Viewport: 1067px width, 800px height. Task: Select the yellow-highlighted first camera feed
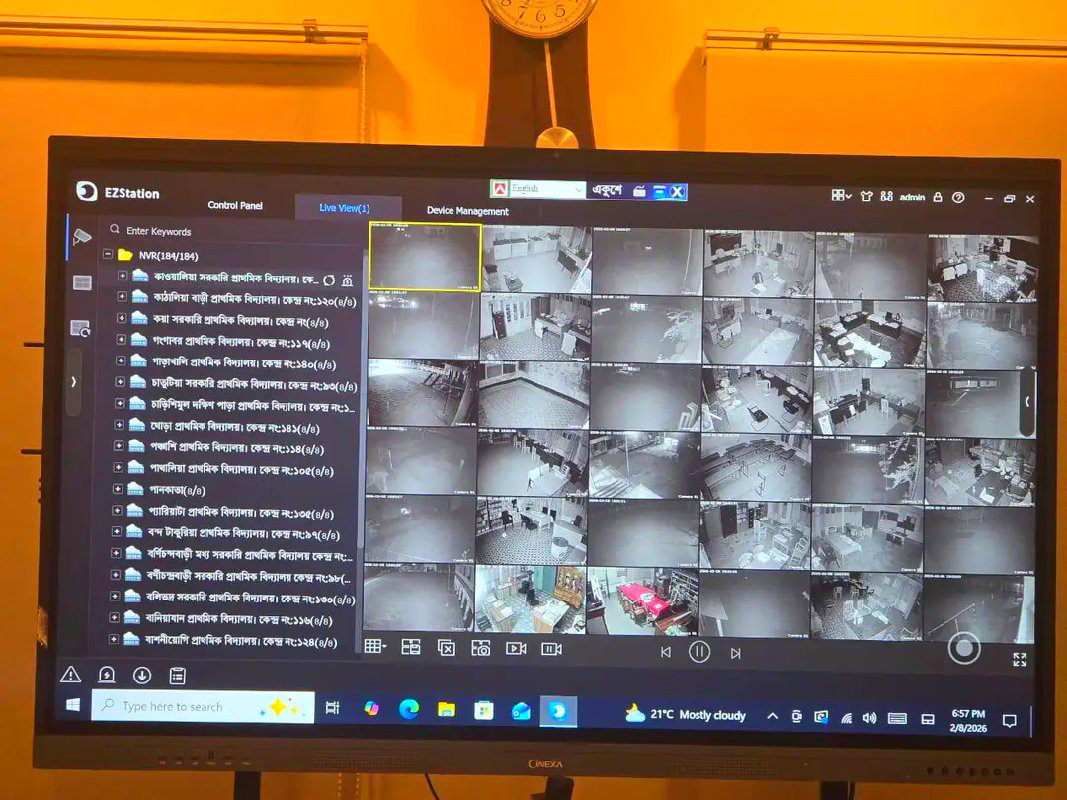pyautogui.click(x=425, y=257)
